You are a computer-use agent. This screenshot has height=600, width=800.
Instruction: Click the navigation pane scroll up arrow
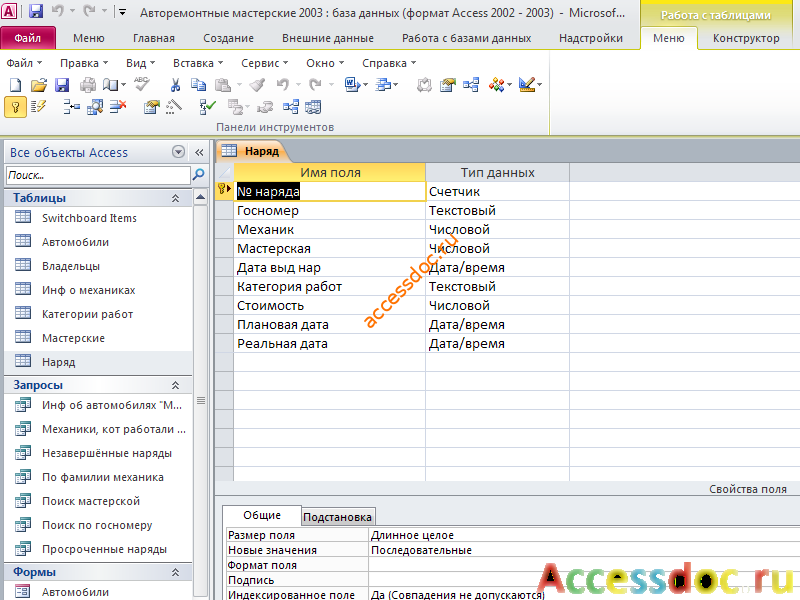pyautogui.click(x=201, y=197)
